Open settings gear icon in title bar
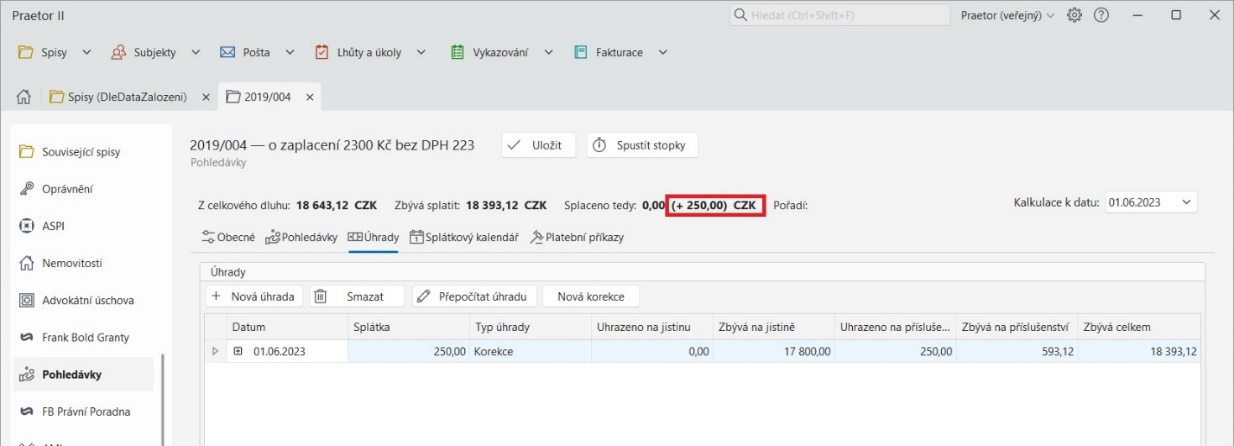The image size is (1234, 446). pos(1076,16)
